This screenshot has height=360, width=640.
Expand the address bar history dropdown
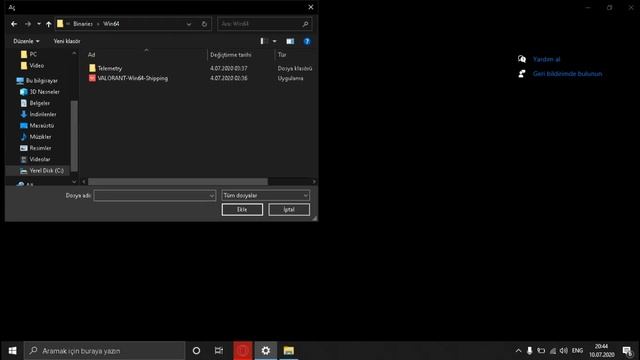tap(189, 24)
